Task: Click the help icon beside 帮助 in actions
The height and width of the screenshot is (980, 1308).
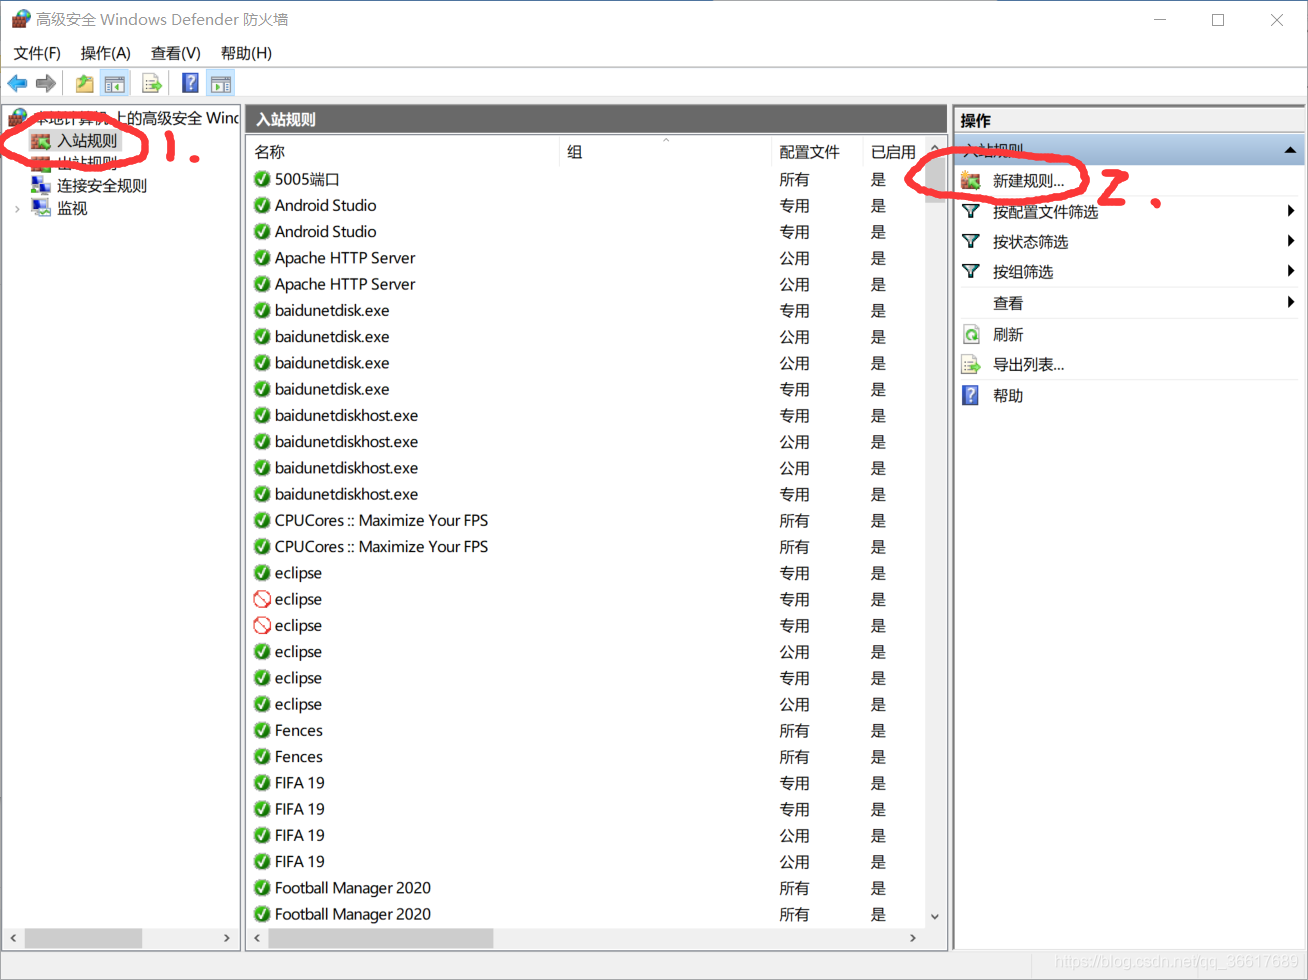Action: (970, 395)
